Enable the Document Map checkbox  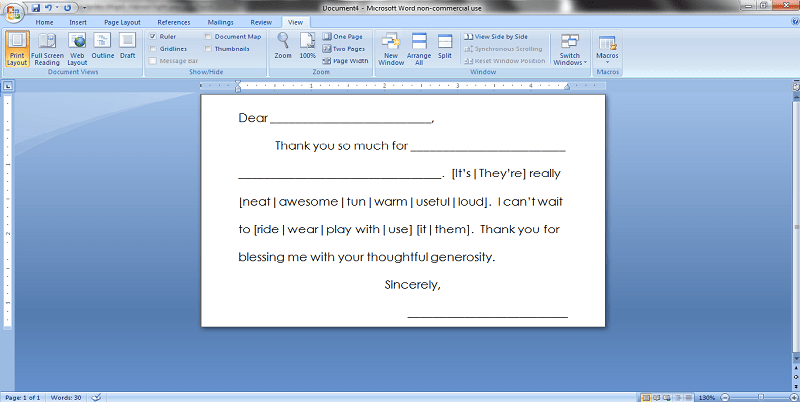tap(208, 36)
